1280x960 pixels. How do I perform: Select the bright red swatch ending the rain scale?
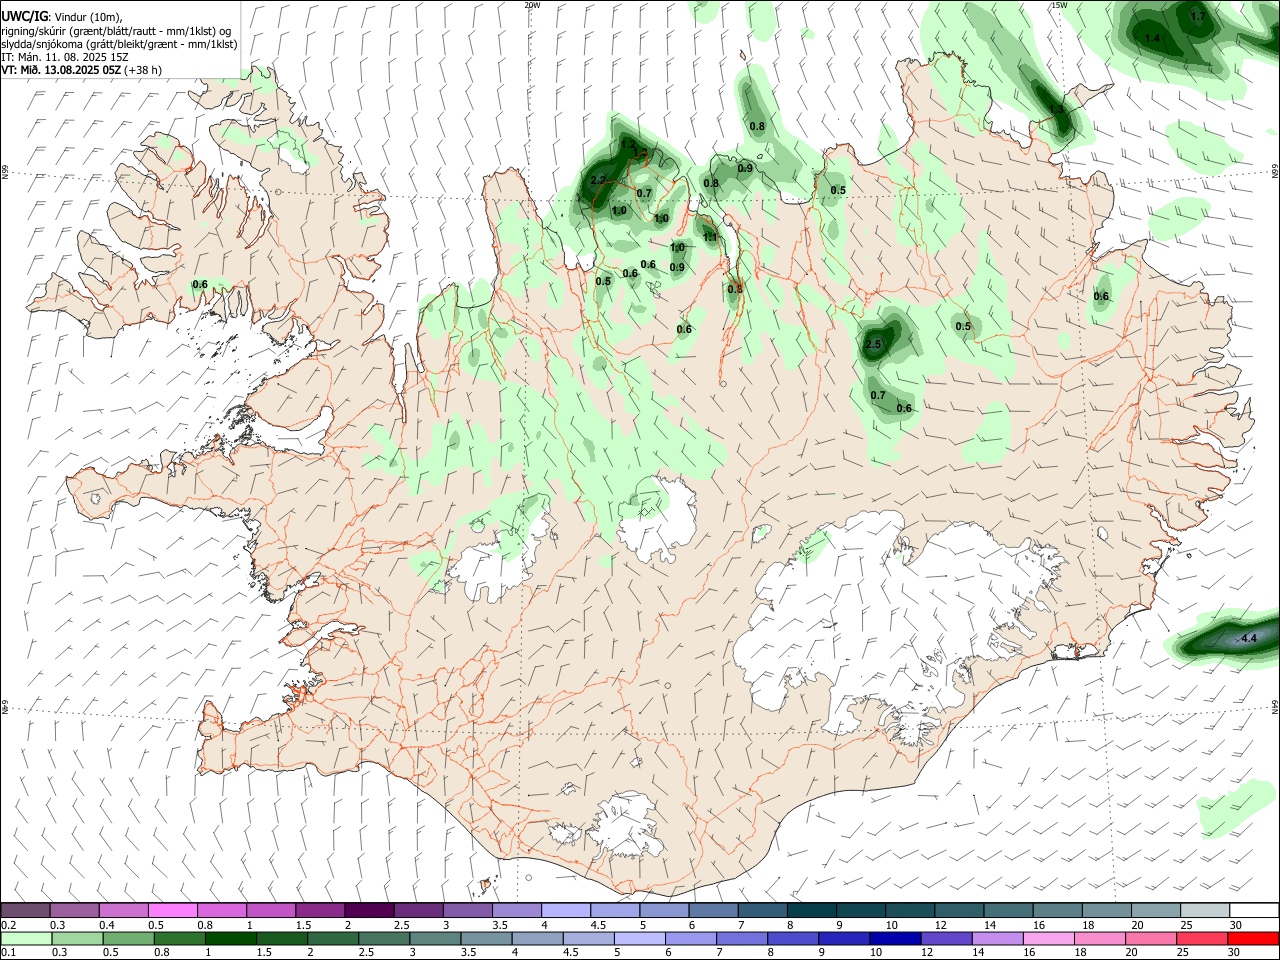pyautogui.click(x=1253, y=938)
